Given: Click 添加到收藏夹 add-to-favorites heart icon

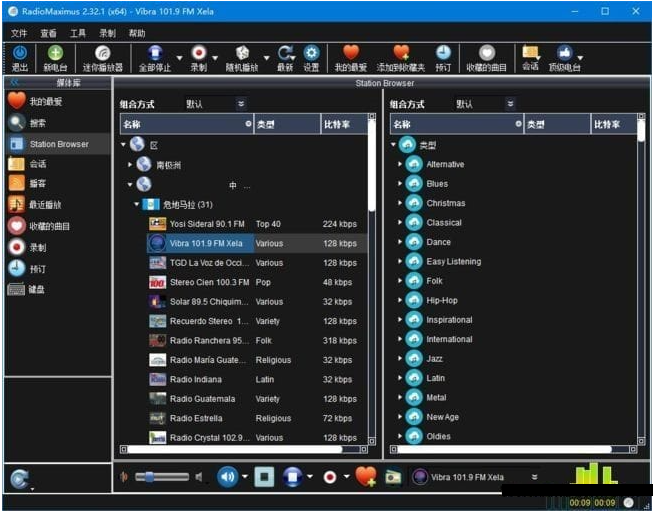Looking at the screenshot, I should (x=401, y=53).
